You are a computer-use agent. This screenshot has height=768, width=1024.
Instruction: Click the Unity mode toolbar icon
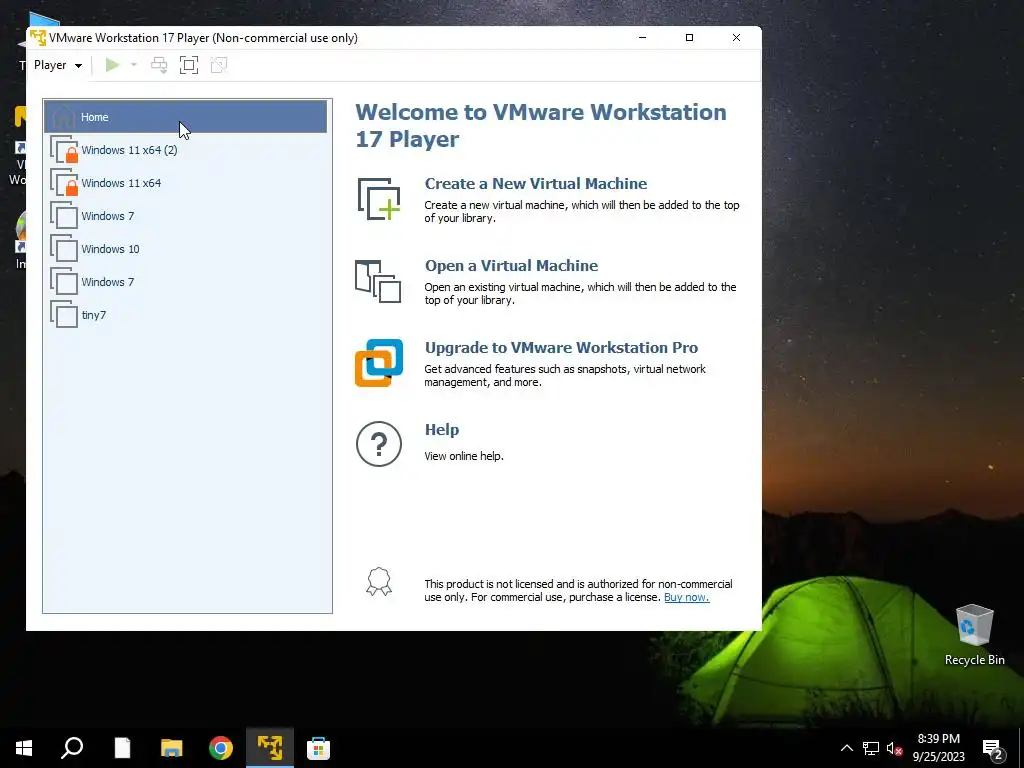tap(219, 65)
